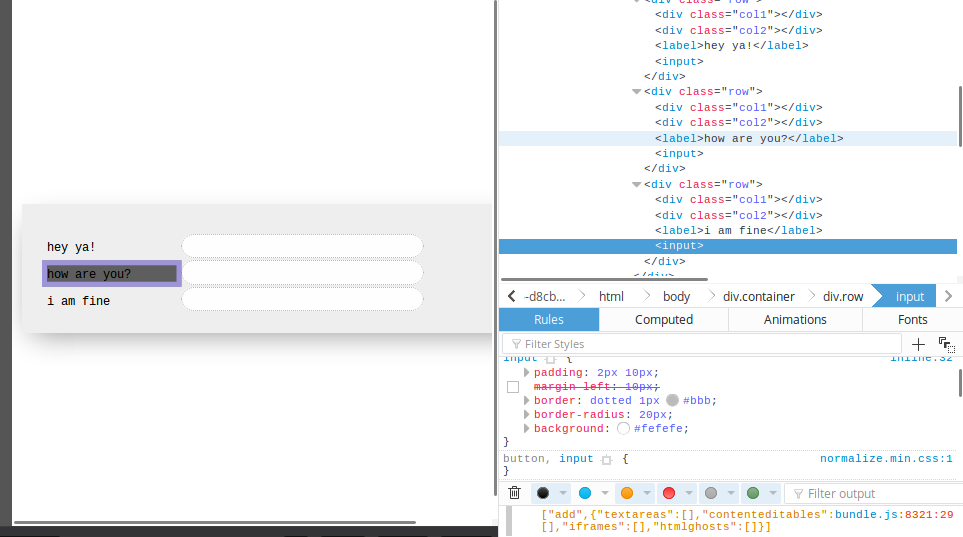Open dropdown arrow next to red filter

click(689, 493)
